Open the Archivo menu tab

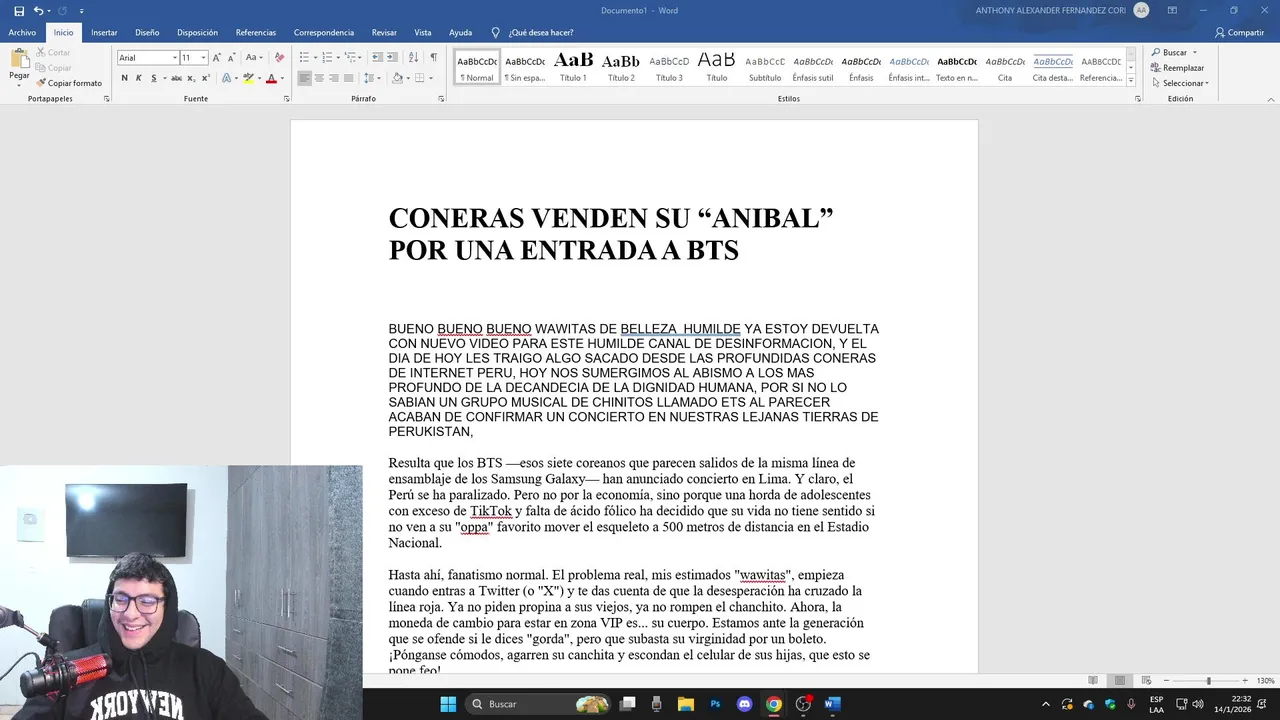22,32
